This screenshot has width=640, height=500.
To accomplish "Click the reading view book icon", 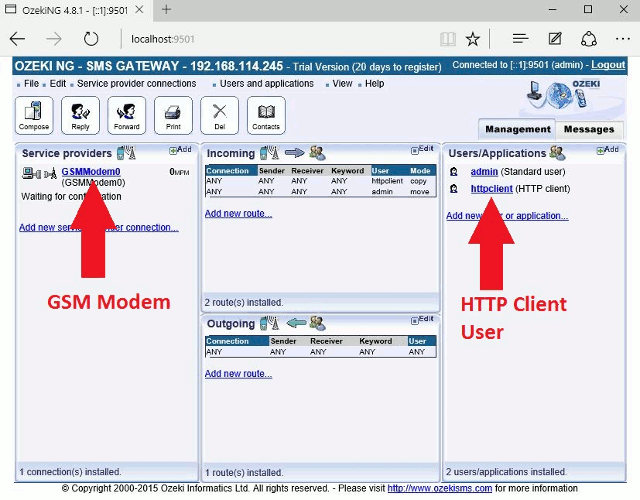I will click(x=448, y=39).
